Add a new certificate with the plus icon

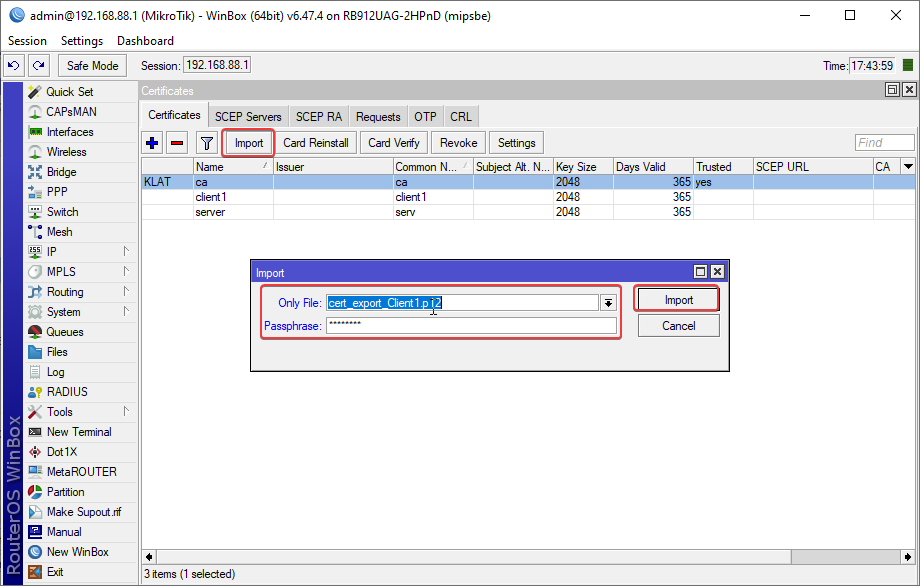(x=152, y=143)
